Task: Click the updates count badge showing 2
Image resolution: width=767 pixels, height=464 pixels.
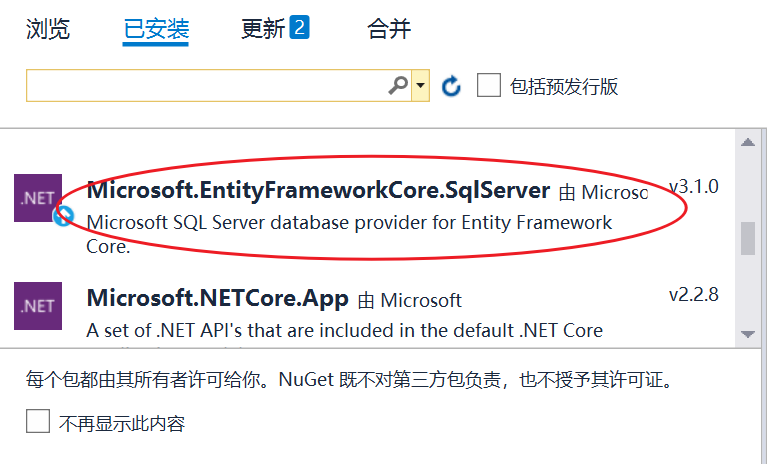Action: pos(299,27)
